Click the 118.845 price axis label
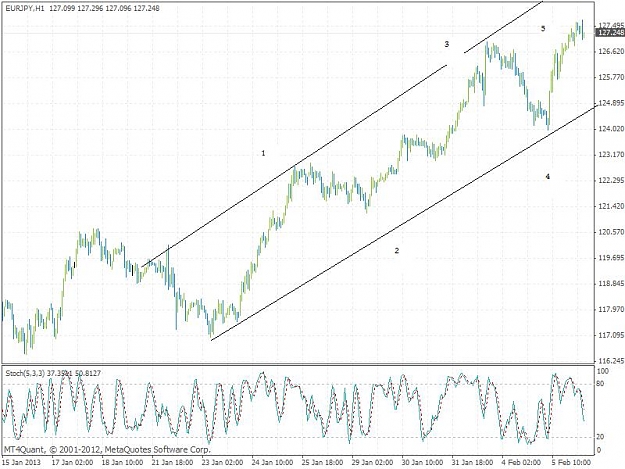 pyautogui.click(x=611, y=284)
